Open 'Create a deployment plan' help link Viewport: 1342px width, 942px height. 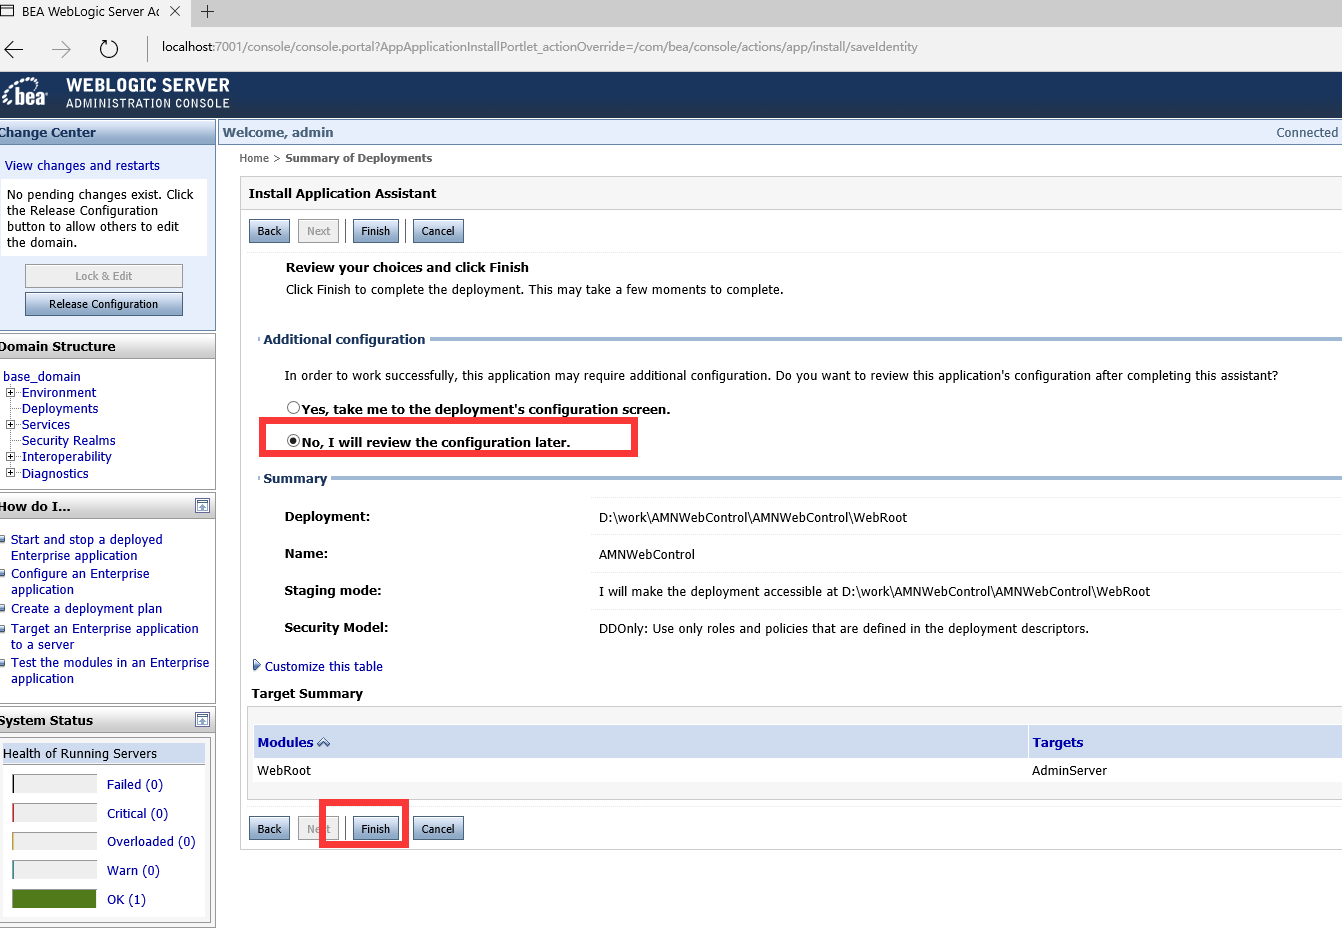[86, 609]
